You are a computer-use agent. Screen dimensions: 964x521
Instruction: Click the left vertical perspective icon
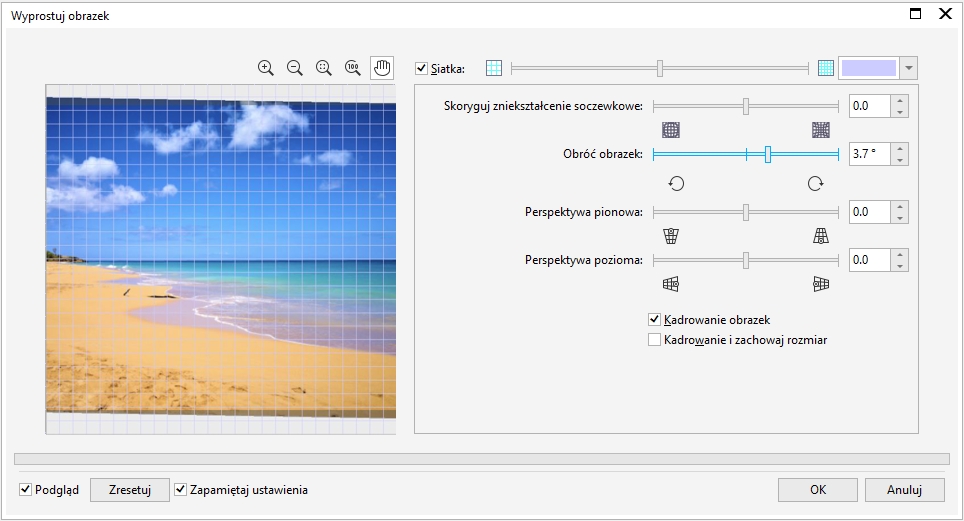point(671,236)
